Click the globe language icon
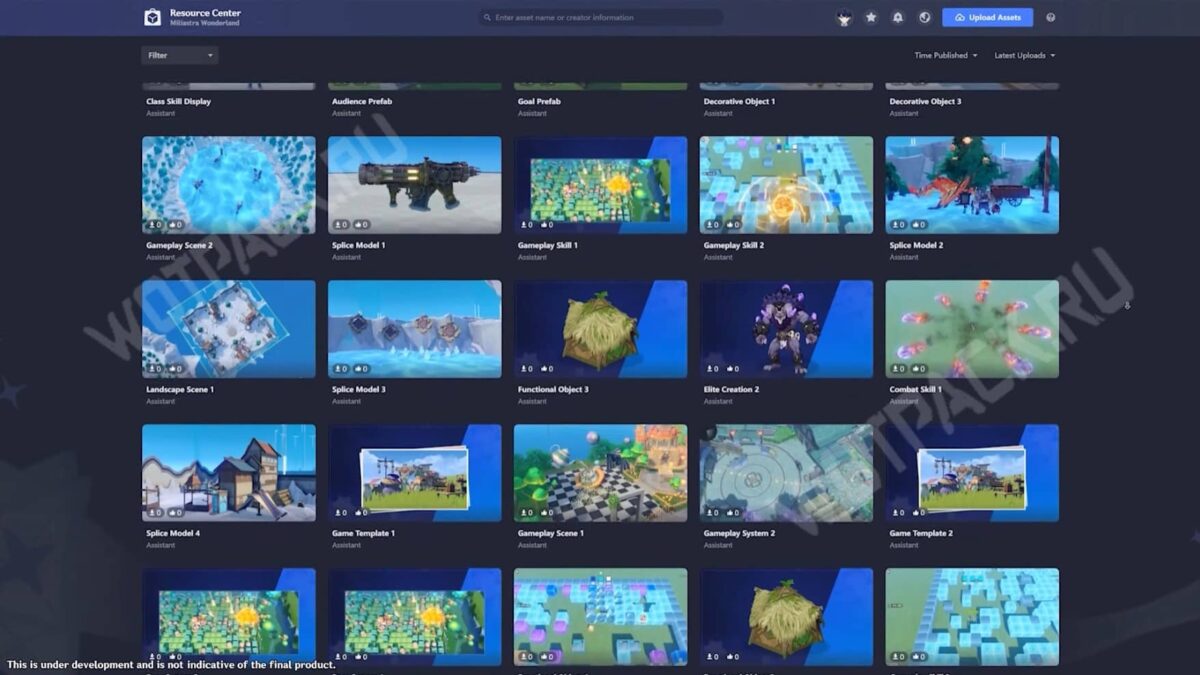Image resolution: width=1200 pixels, height=675 pixels. coord(925,17)
